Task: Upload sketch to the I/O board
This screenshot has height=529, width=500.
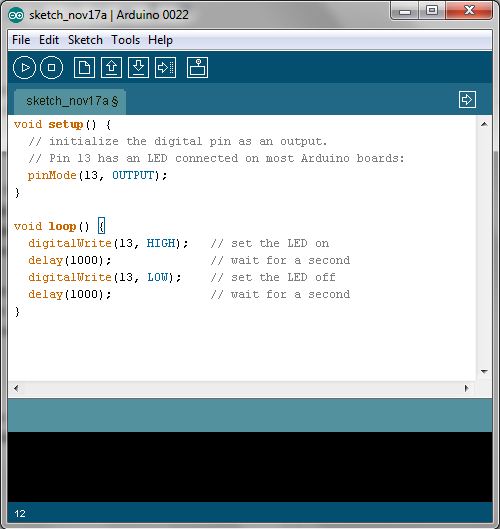Action: point(165,68)
